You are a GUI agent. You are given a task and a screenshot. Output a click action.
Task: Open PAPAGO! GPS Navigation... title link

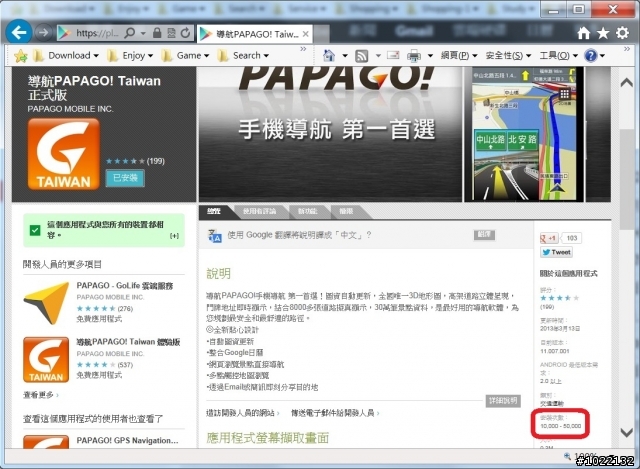(x=127, y=440)
